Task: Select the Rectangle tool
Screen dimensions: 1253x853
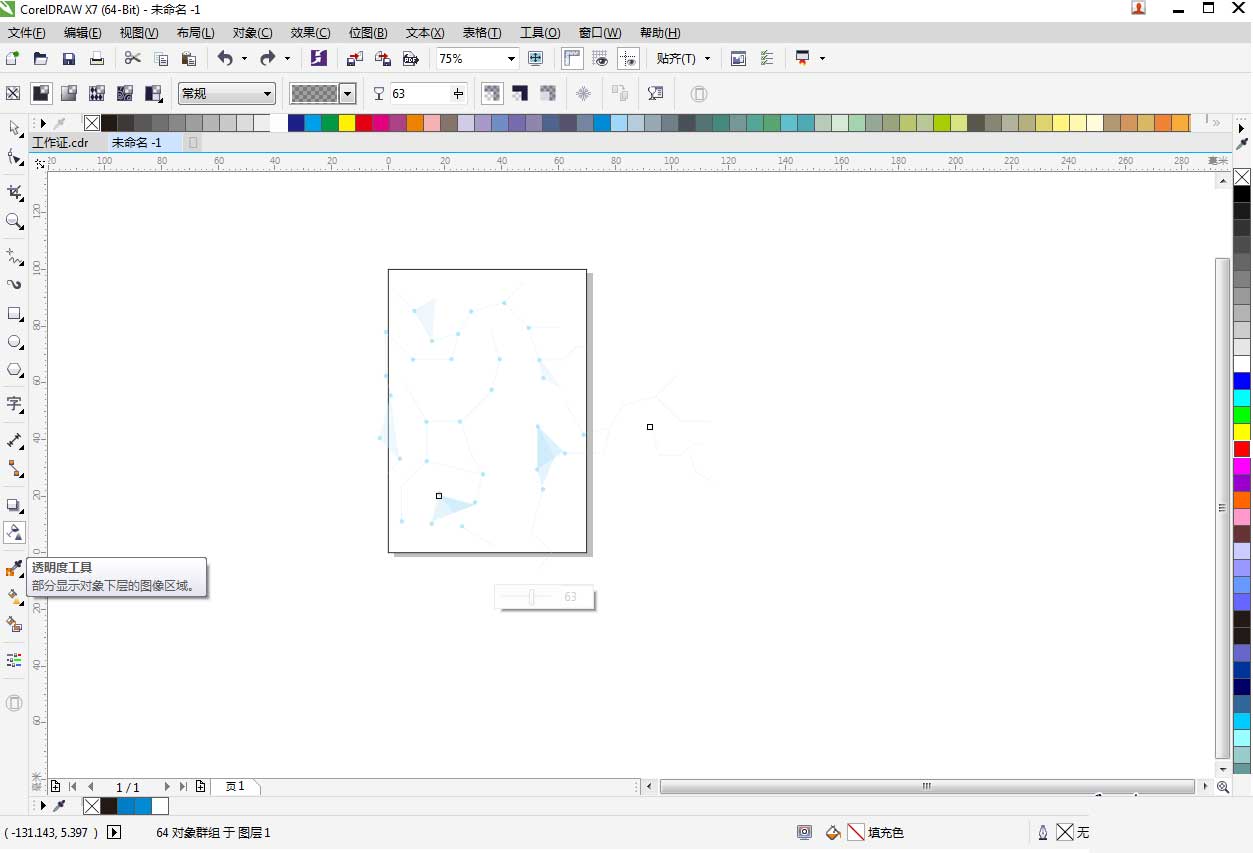Action: 14,314
